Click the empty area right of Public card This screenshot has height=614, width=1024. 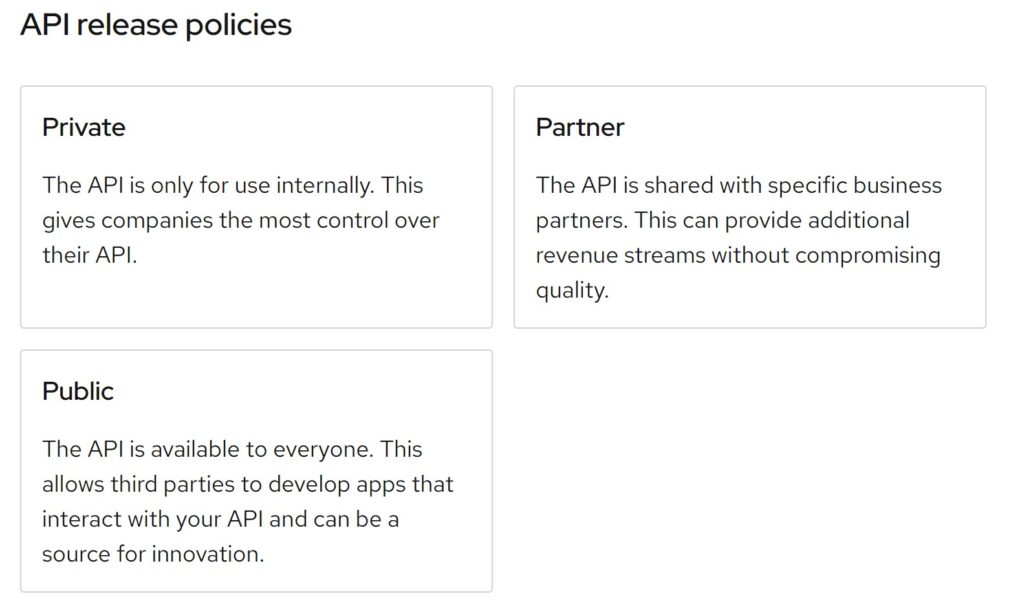(x=750, y=471)
